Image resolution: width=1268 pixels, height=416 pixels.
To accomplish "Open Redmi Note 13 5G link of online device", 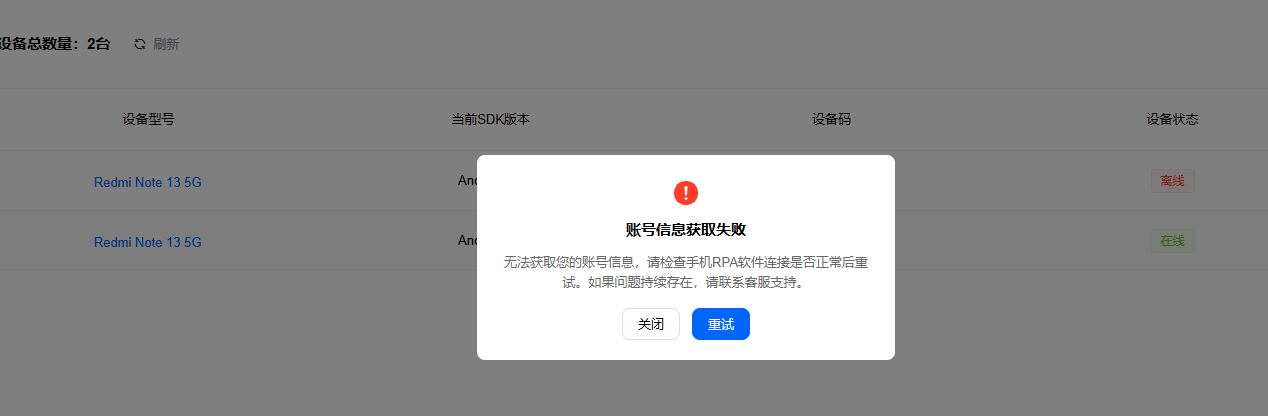I will tap(148, 242).
